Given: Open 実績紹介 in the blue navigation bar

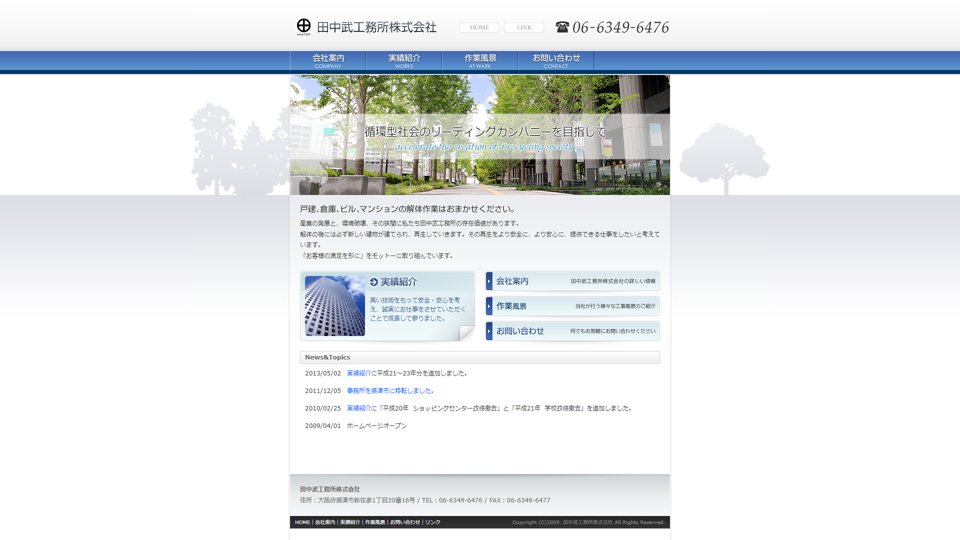Looking at the screenshot, I should coord(404,61).
